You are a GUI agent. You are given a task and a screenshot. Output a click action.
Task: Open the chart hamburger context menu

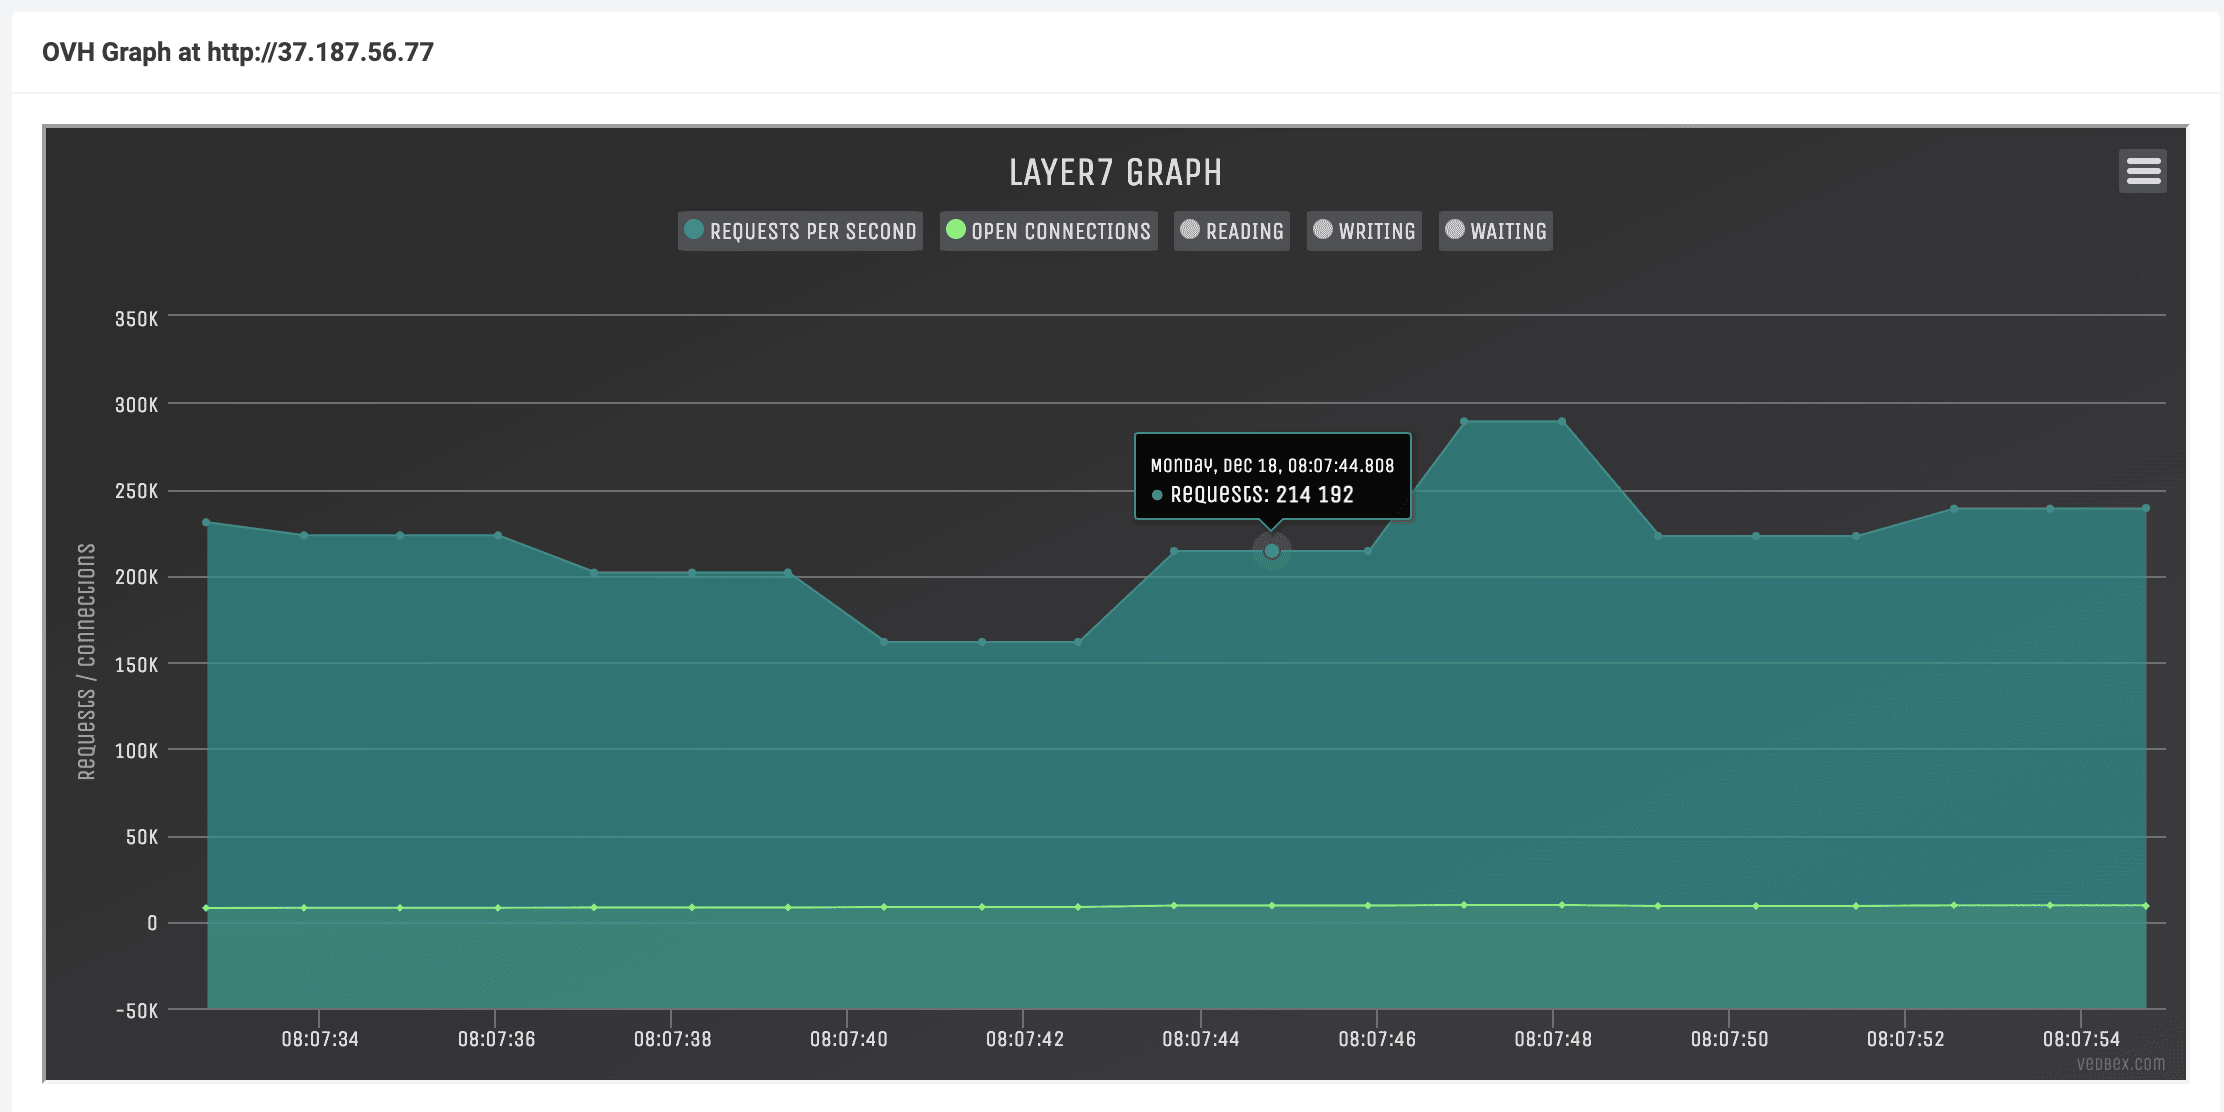coord(2142,171)
